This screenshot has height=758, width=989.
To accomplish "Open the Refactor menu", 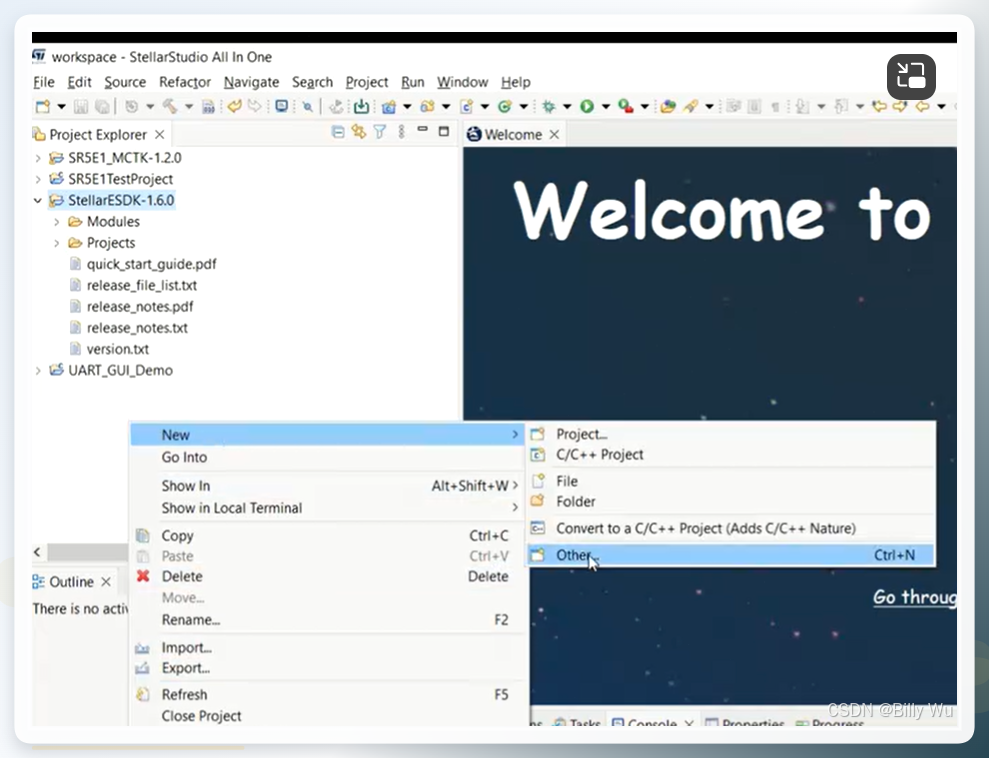I will pos(185,82).
